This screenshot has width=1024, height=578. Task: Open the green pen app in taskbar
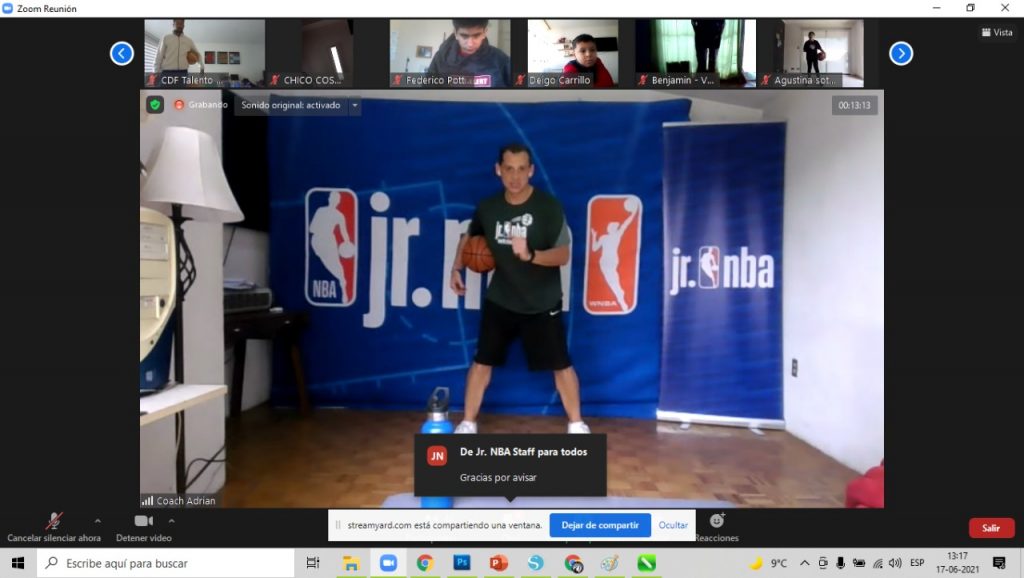647,563
